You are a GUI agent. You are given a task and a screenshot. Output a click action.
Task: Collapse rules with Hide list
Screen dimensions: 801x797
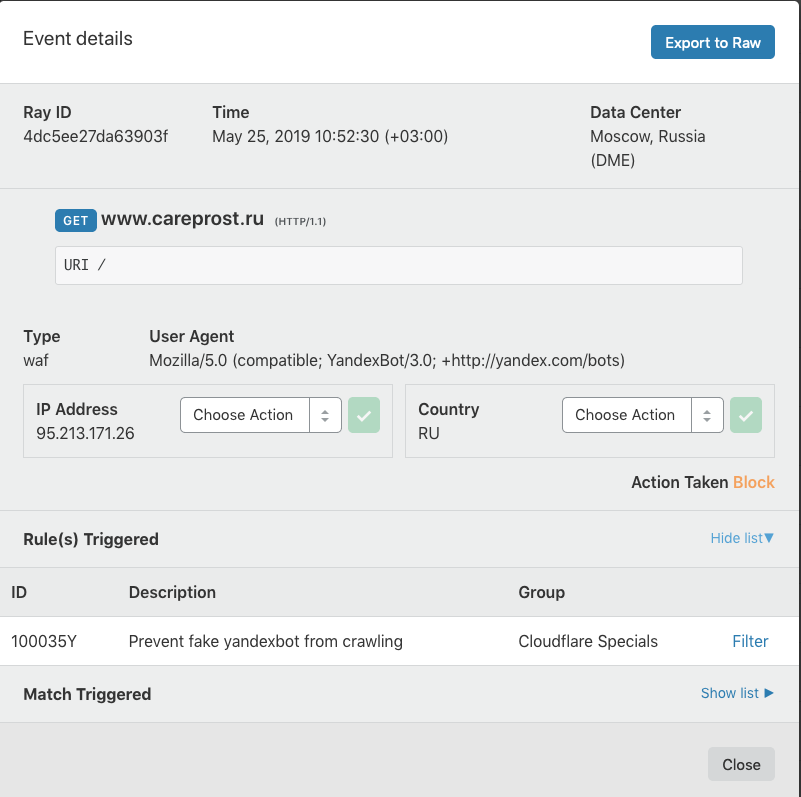[x=742, y=538]
